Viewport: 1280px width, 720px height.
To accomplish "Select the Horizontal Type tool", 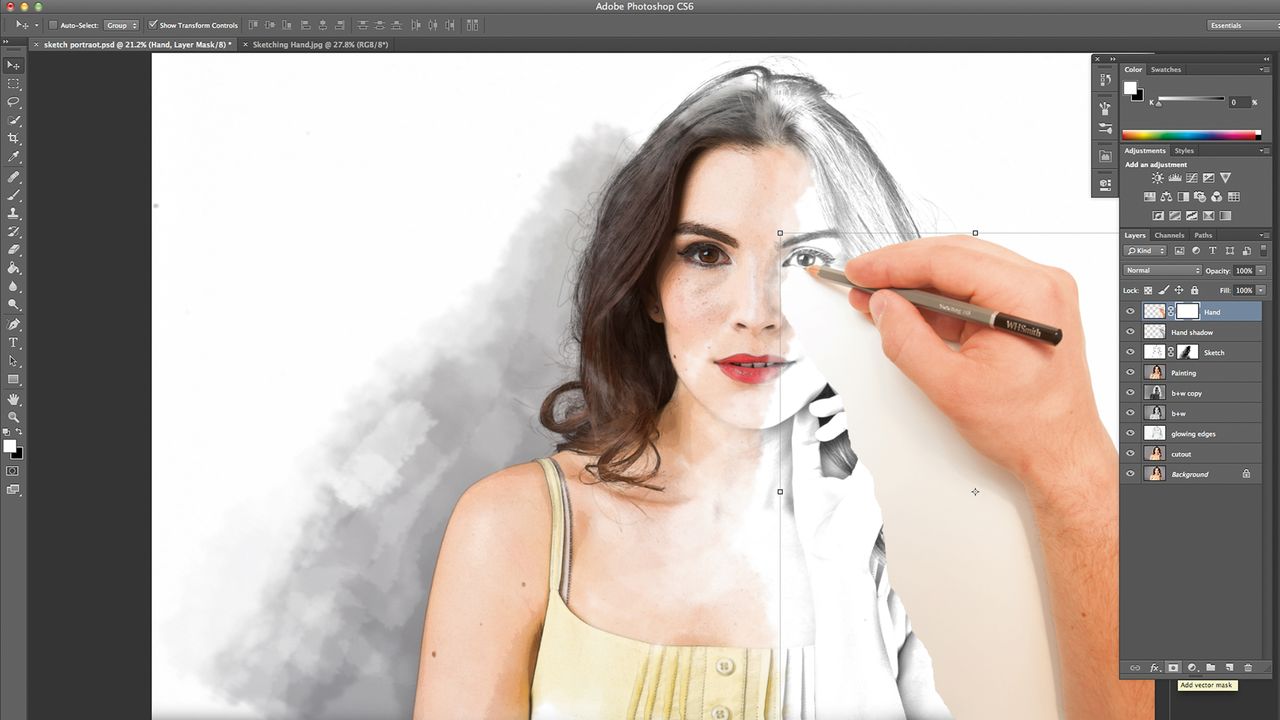I will (13, 343).
